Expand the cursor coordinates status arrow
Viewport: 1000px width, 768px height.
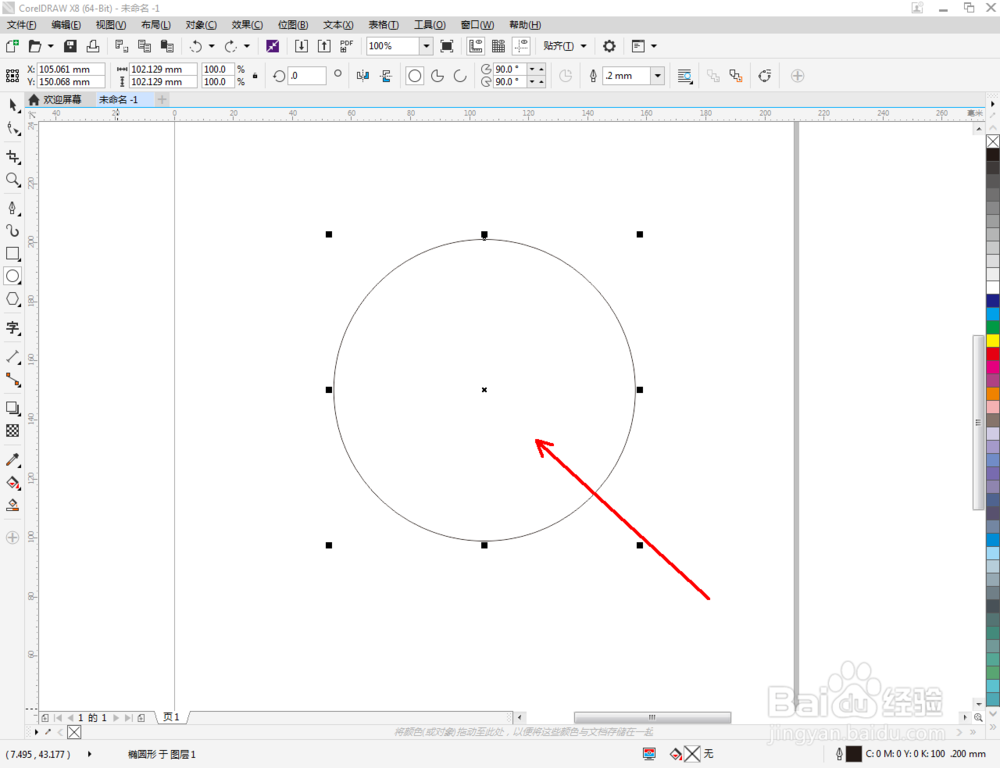[x=89, y=754]
